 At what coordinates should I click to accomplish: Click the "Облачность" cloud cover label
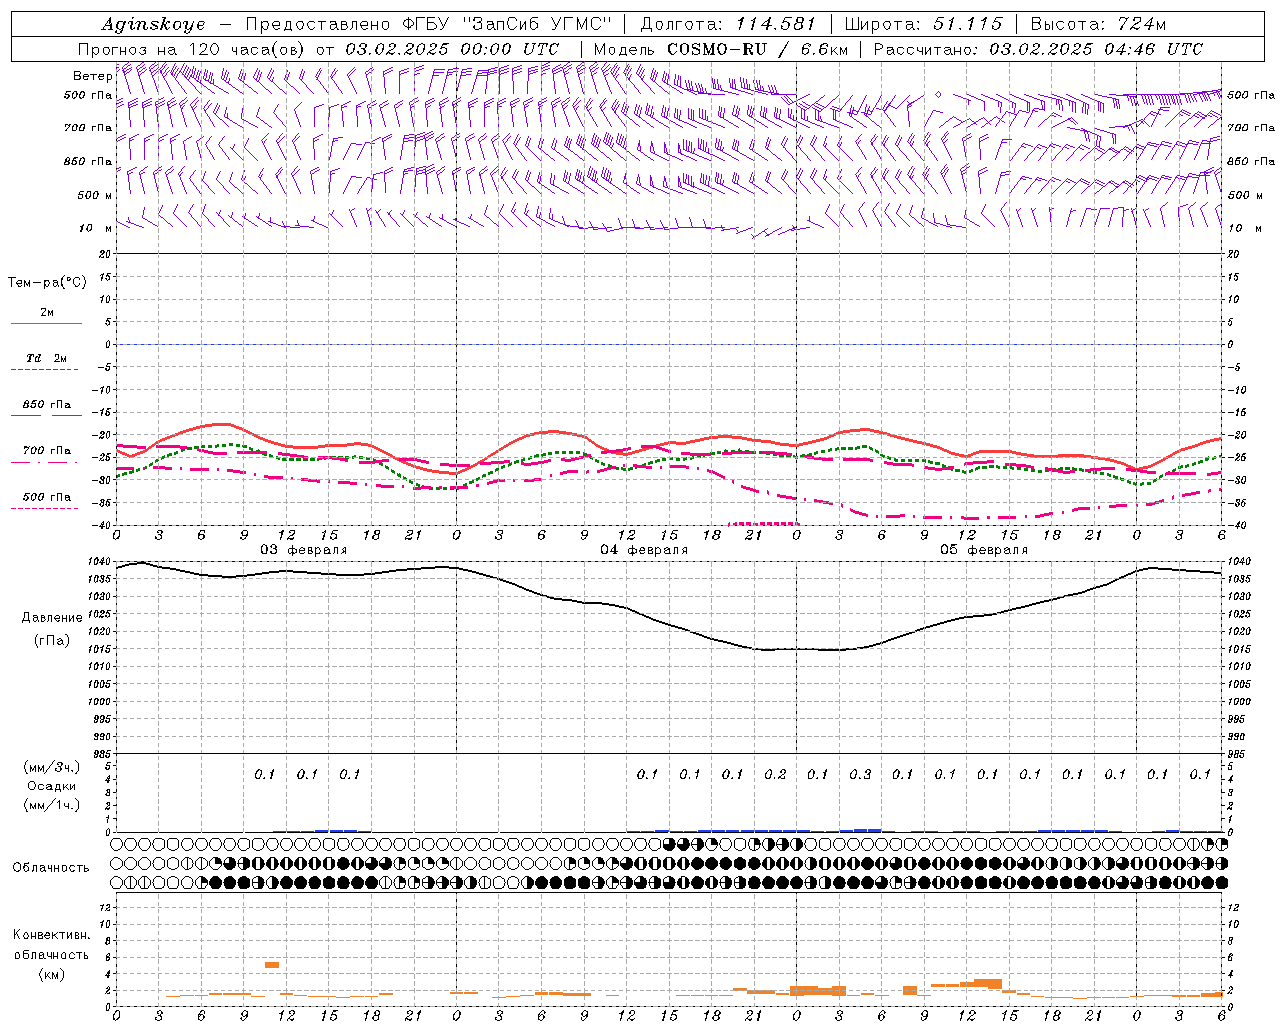[x=51, y=868]
